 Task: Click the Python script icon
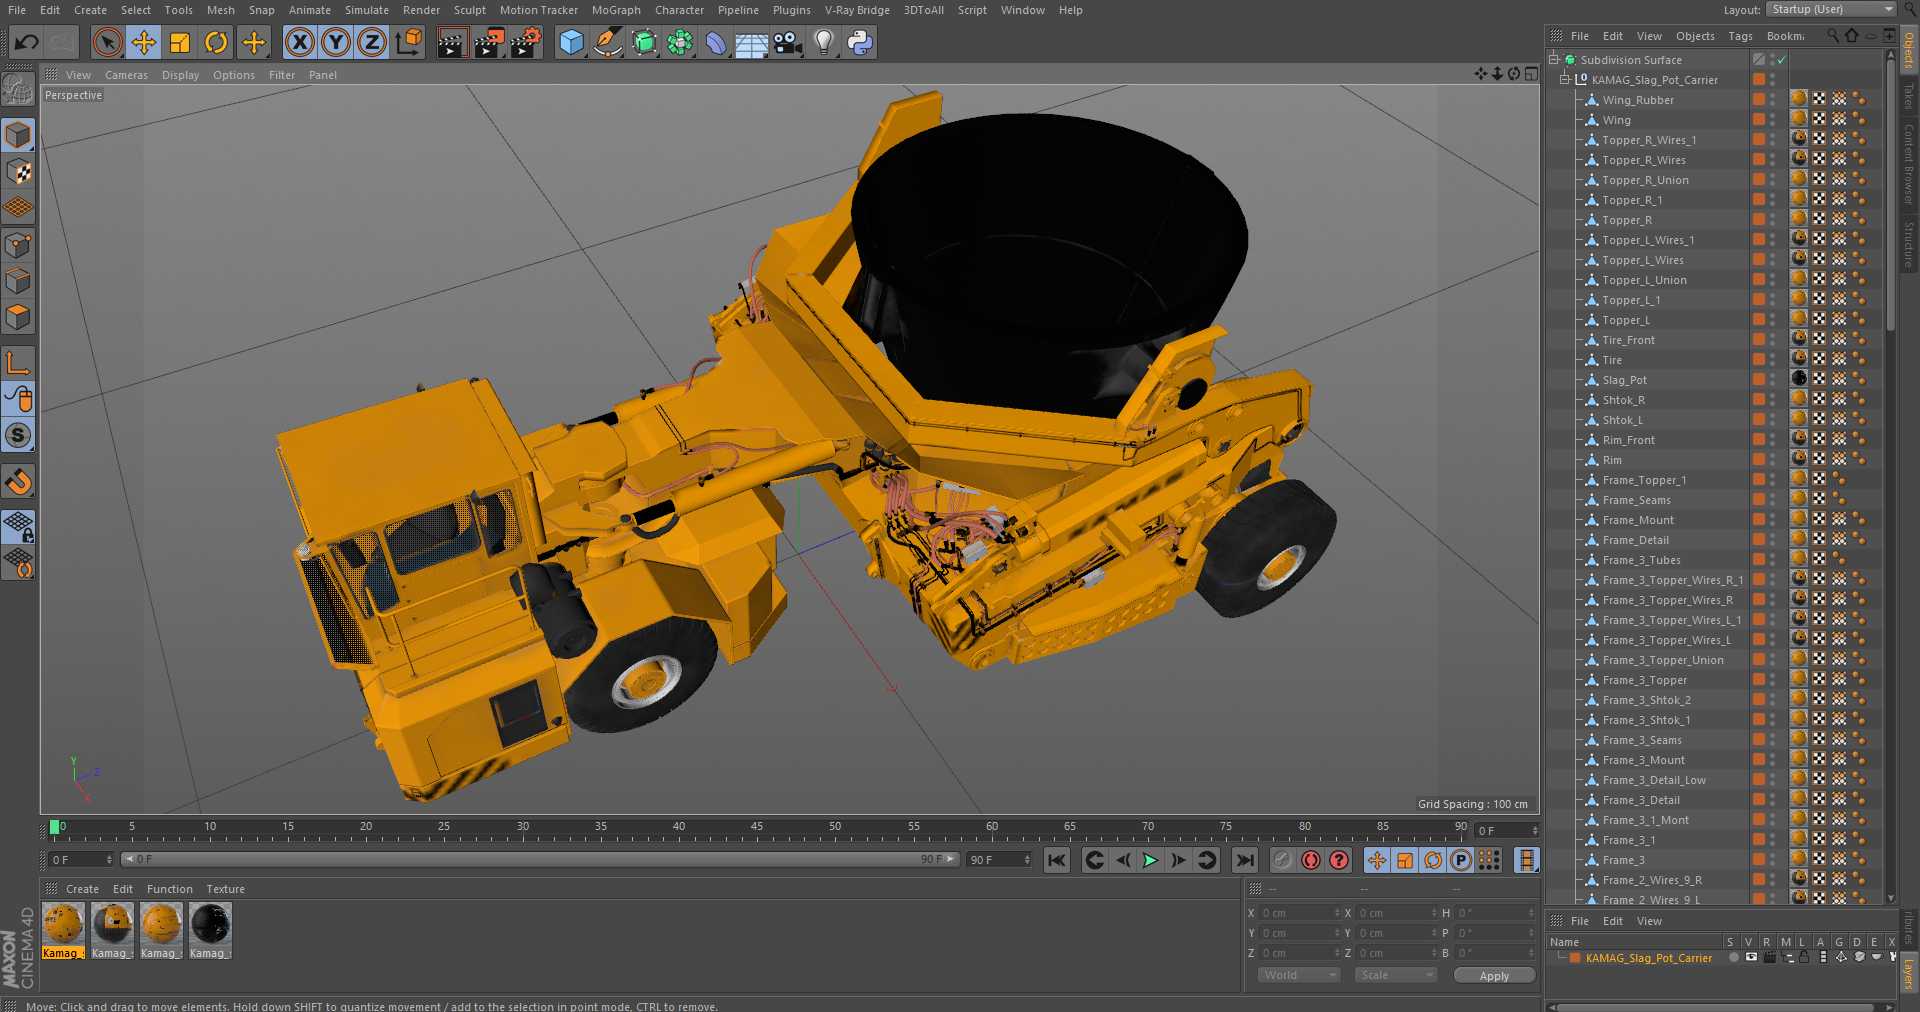point(860,42)
